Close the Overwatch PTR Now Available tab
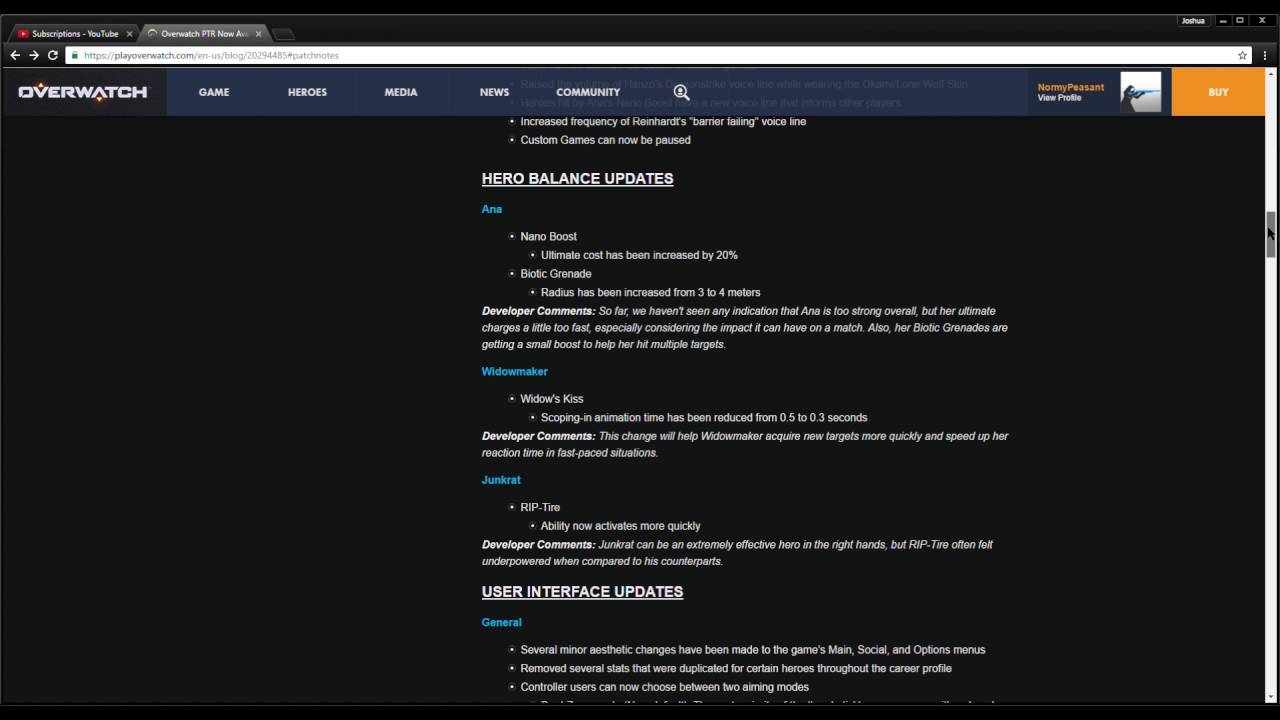The width and height of the screenshot is (1280, 720). click(258, 34)
